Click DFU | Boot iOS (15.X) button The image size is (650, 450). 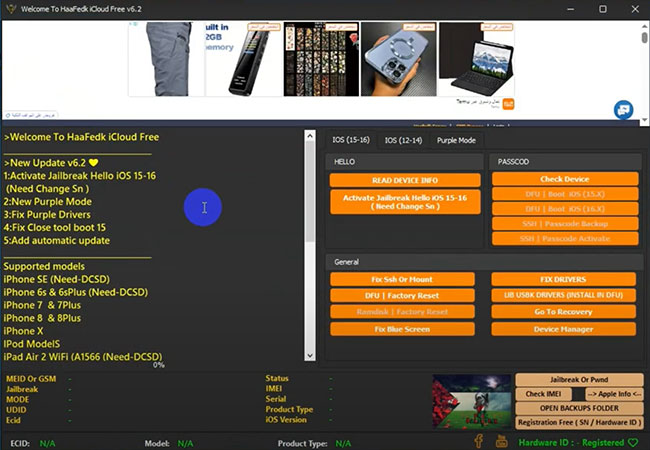pos(565,194)
